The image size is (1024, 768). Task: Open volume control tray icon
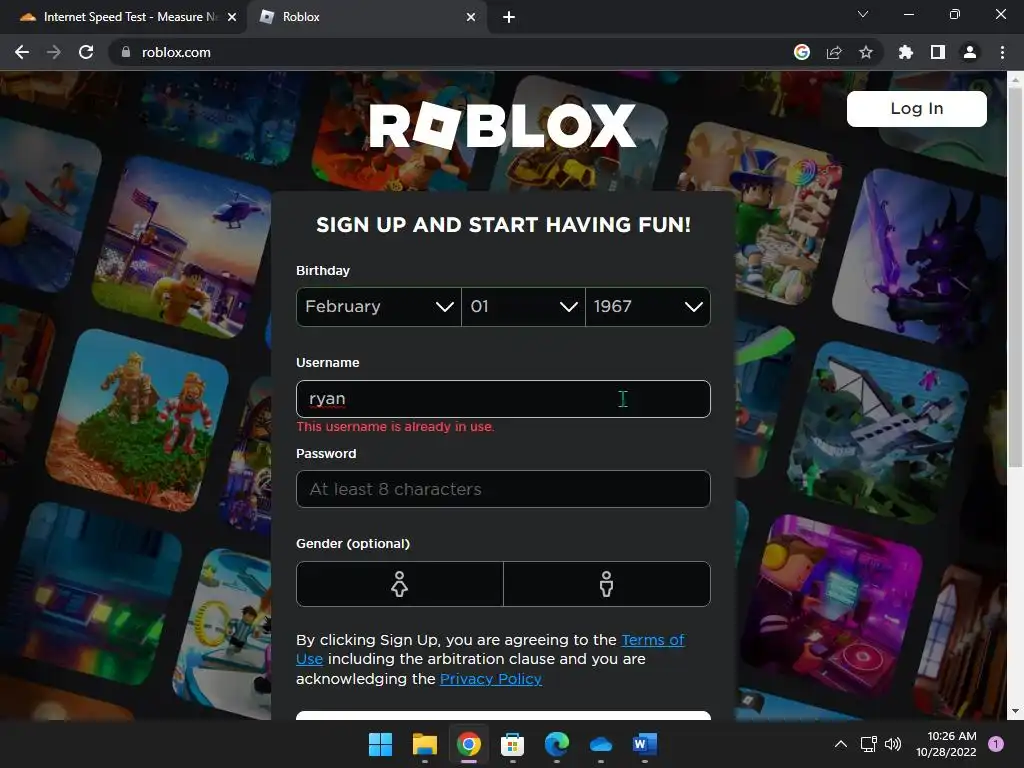pyautogui.click(x=893, y=744)
